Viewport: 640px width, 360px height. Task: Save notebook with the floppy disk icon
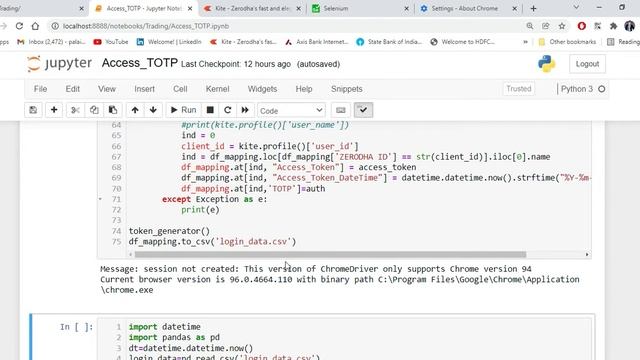33,110
